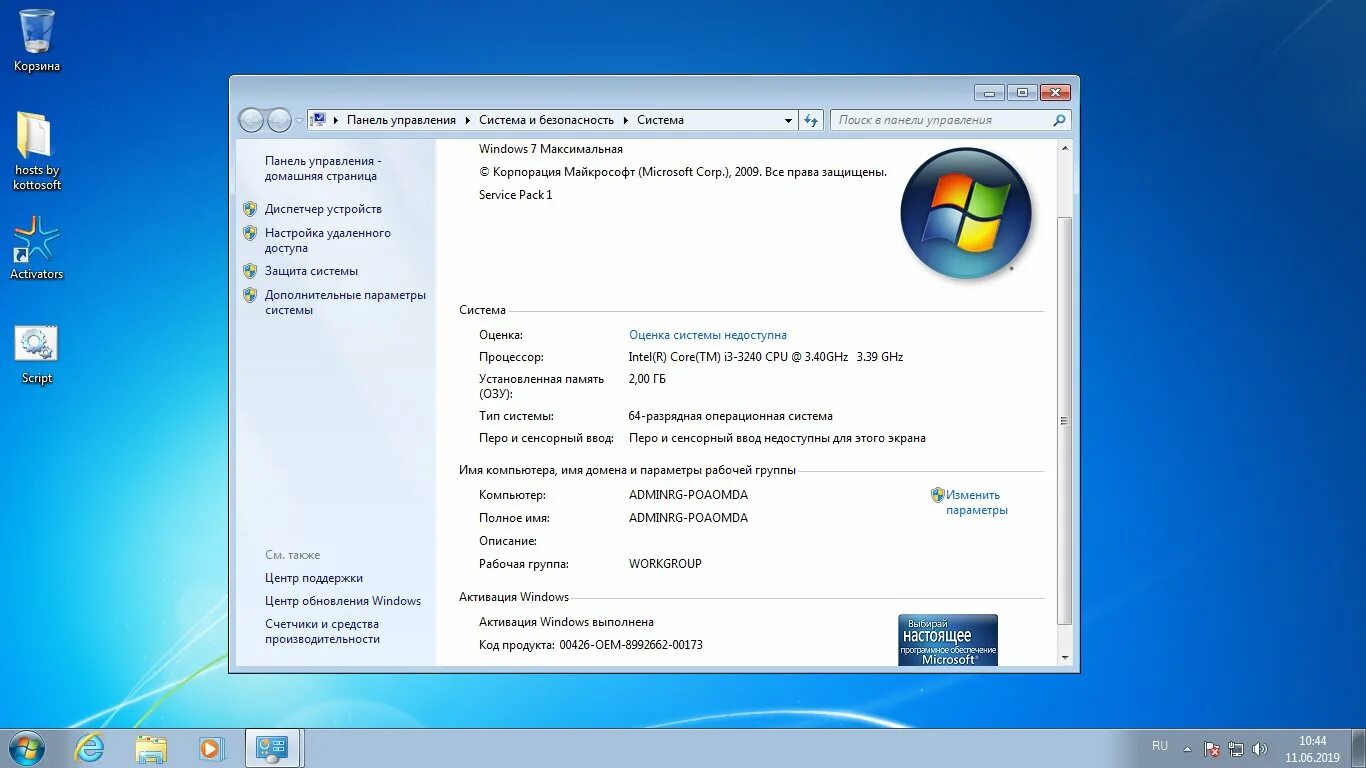
Task: Click RU language indicator in taskbar
Action: coord(1160,746)
